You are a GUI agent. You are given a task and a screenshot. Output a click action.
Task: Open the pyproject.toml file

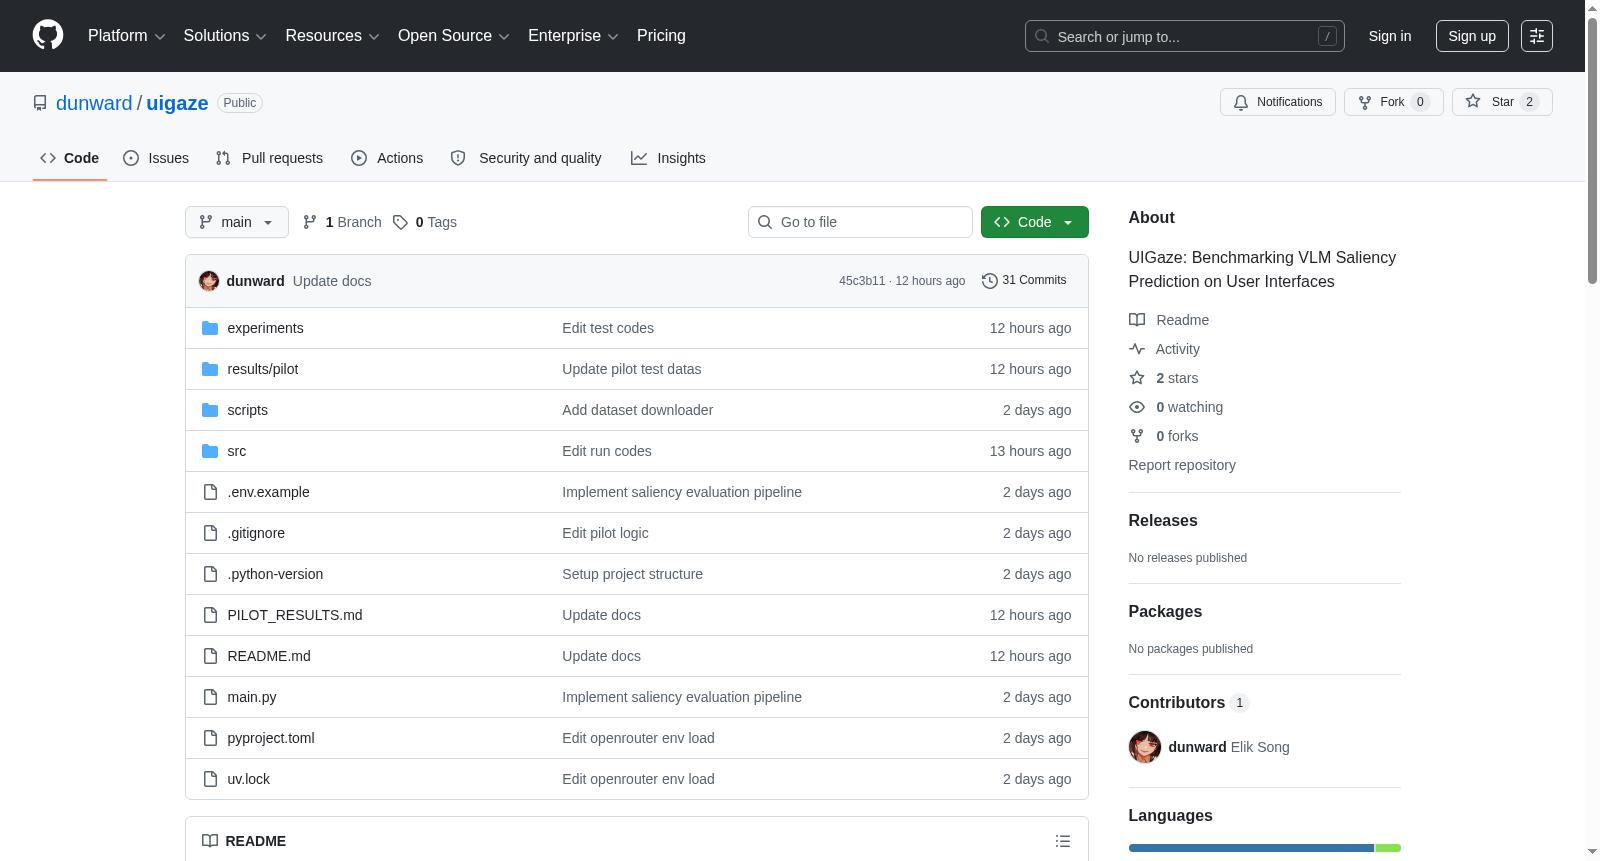271,738
